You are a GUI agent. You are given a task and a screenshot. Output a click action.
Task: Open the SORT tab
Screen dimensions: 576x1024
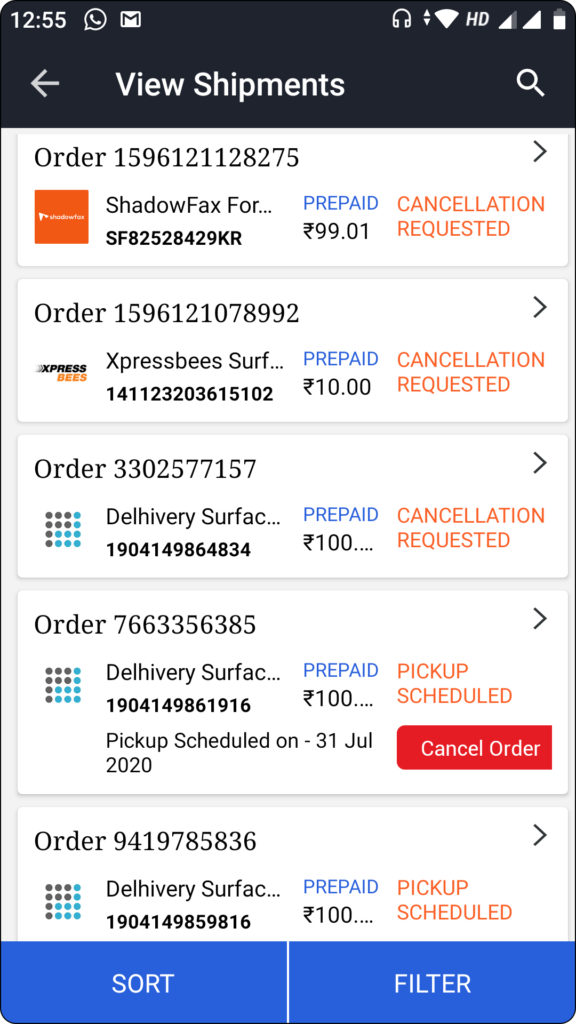(x=143, y=983)
